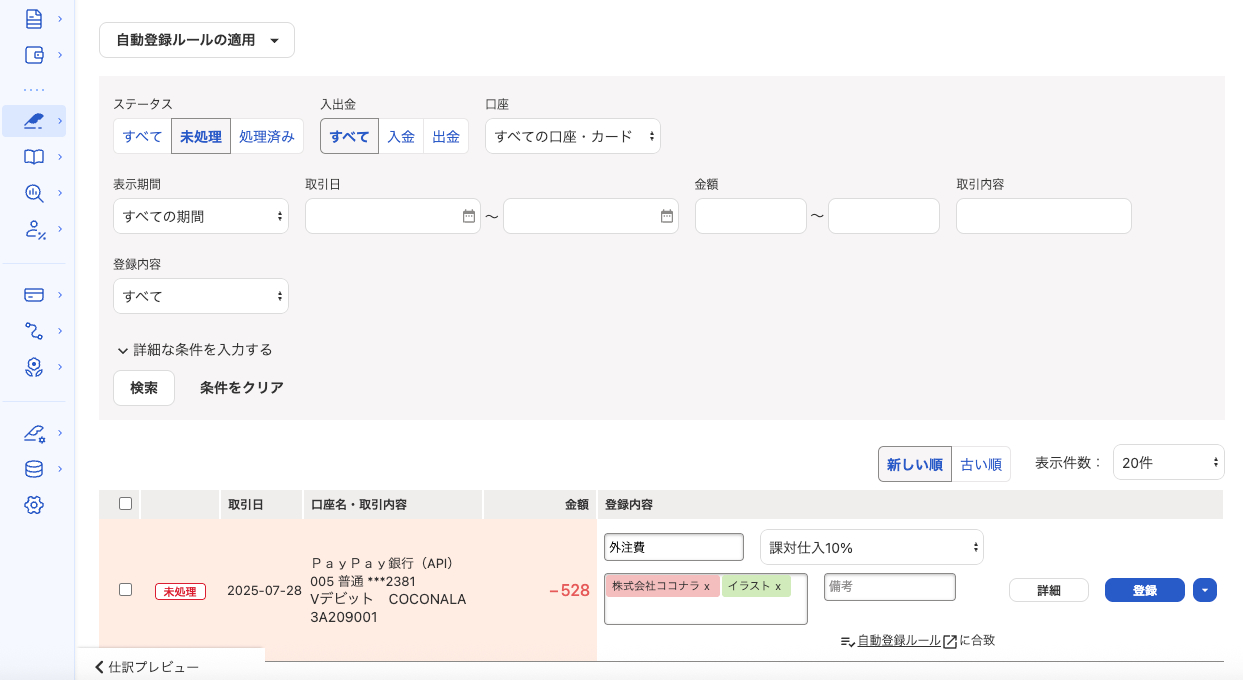Open the tax-filing person sidebar icon
The width and height of the screenshot is (1243, 680).
[33, 229]
